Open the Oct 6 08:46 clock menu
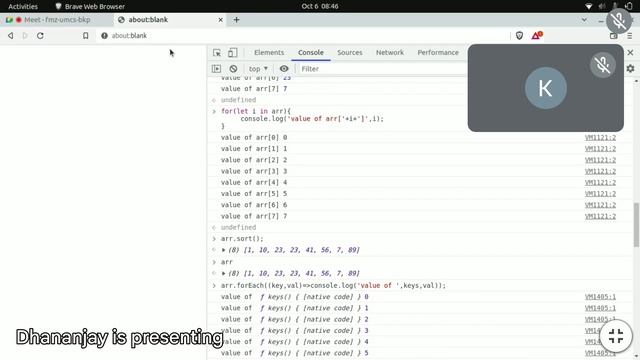The height and width of the screenshot is (360, 640). pyautogui.click(x=320, y=6)
